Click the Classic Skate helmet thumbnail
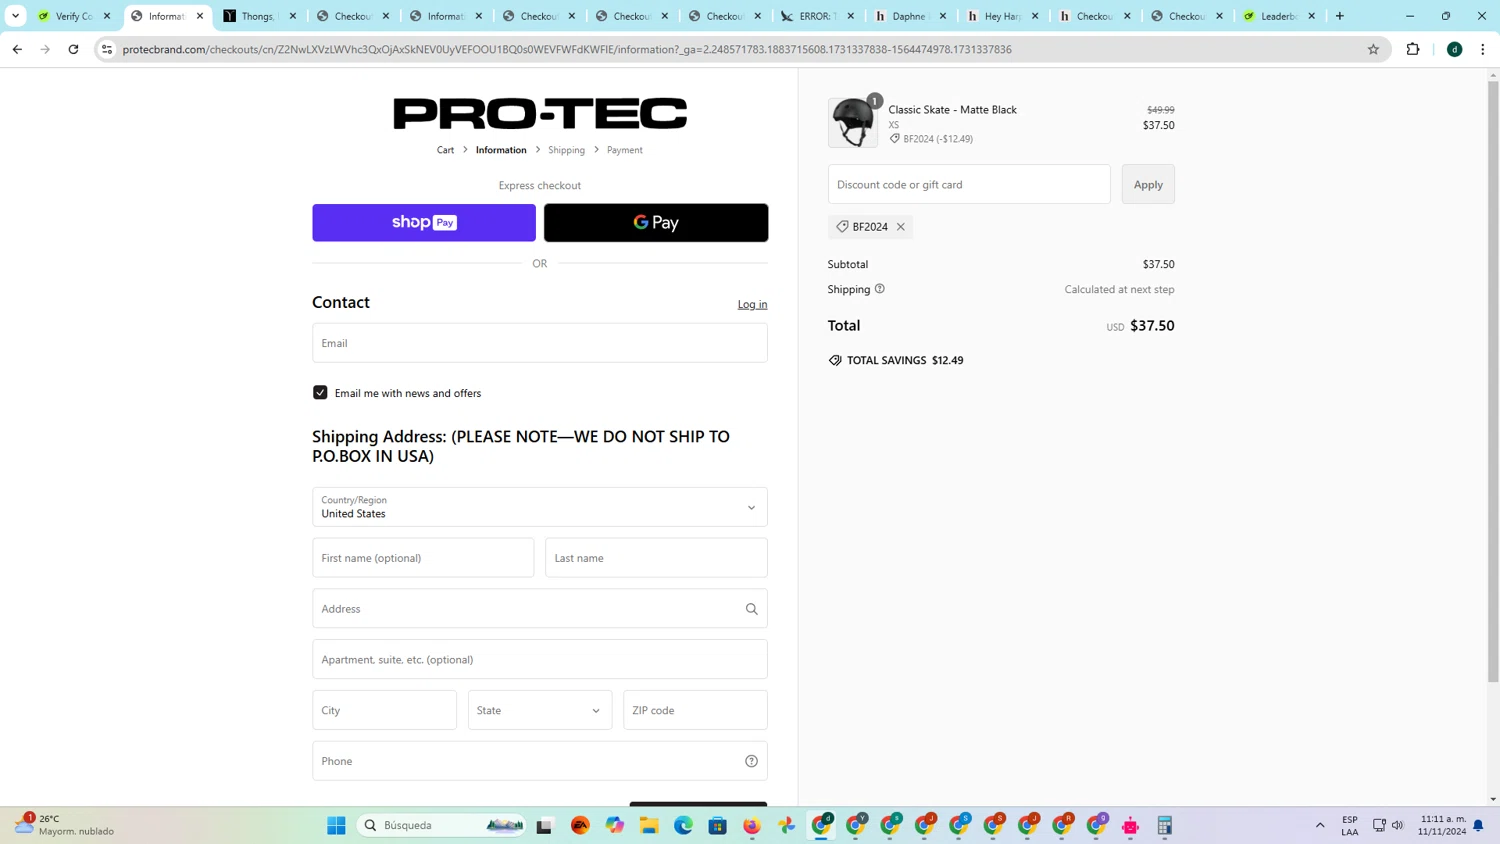This screenshot has height=844, width=1500. pos(852,122)
